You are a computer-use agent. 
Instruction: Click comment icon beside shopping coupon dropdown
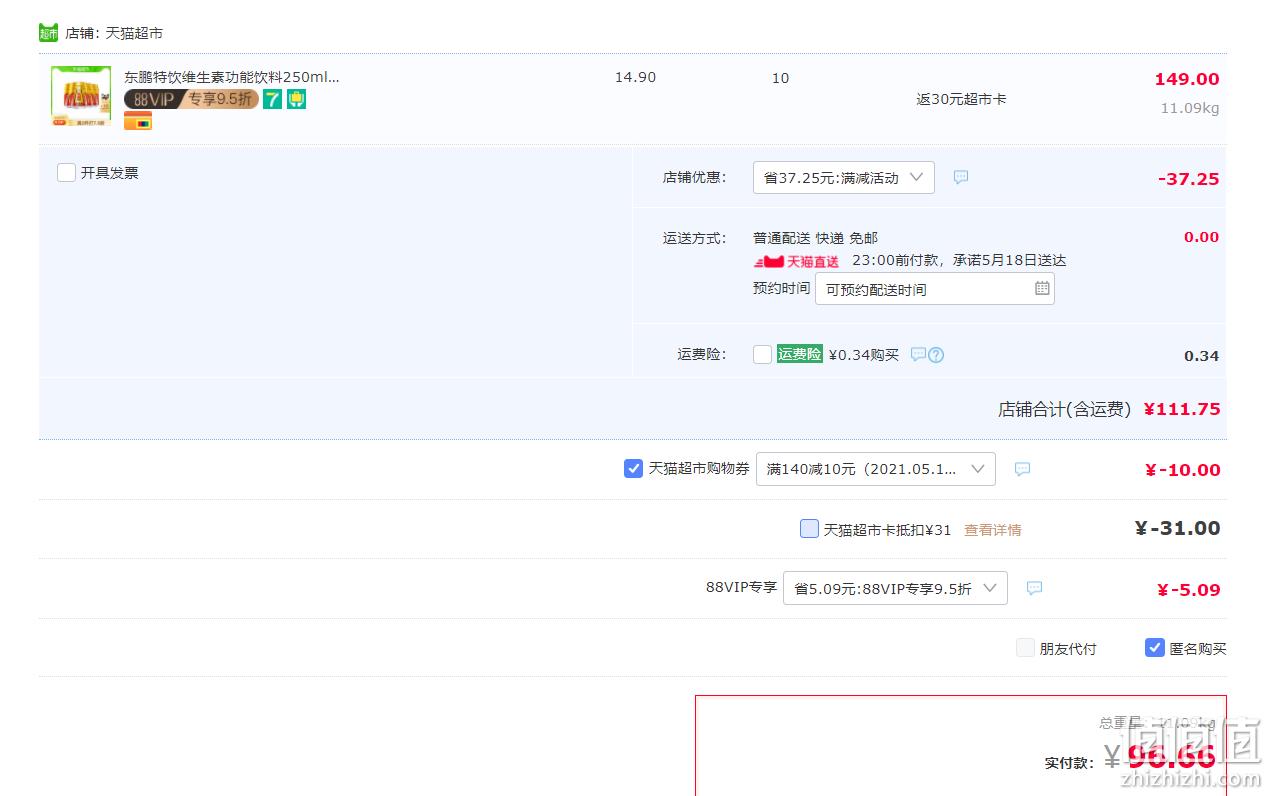tap(1022, 469)
